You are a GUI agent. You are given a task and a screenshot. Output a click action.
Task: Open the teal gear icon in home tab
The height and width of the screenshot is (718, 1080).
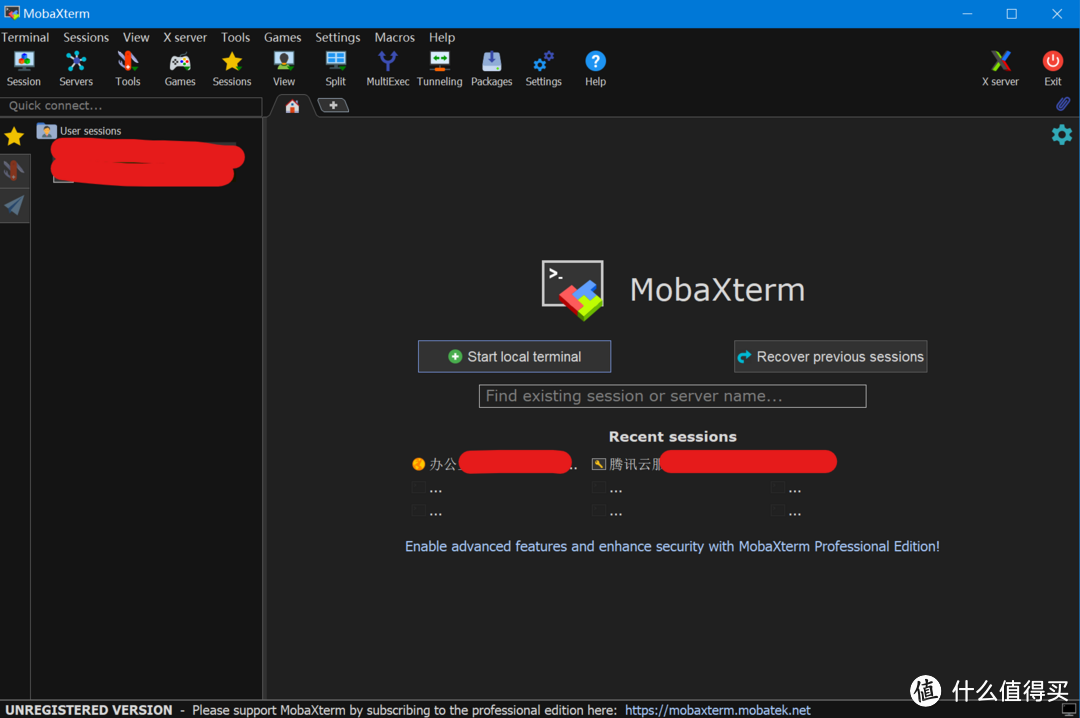pyautogui.click(x=1061, y=134)
